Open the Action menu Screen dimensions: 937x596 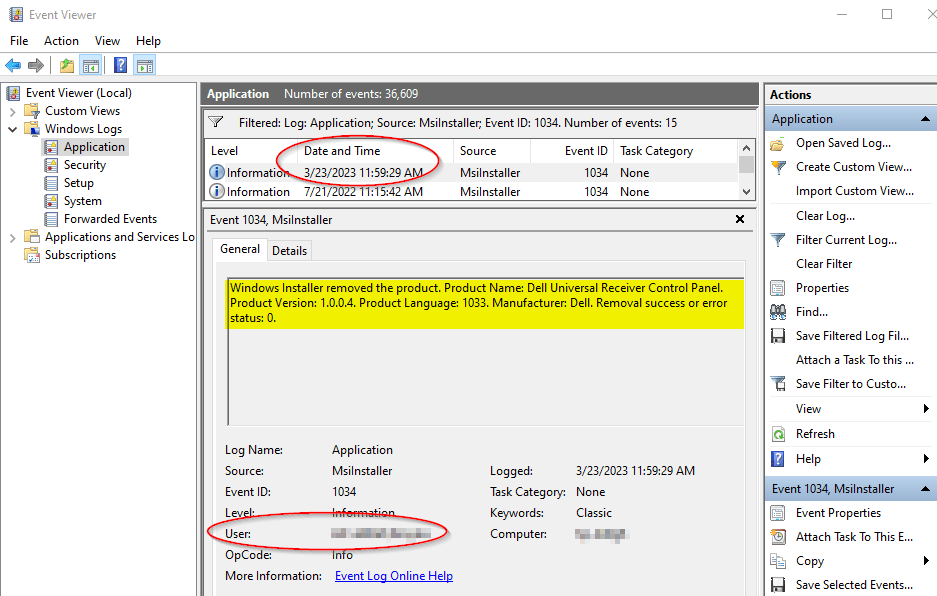[x=61, y=41]
